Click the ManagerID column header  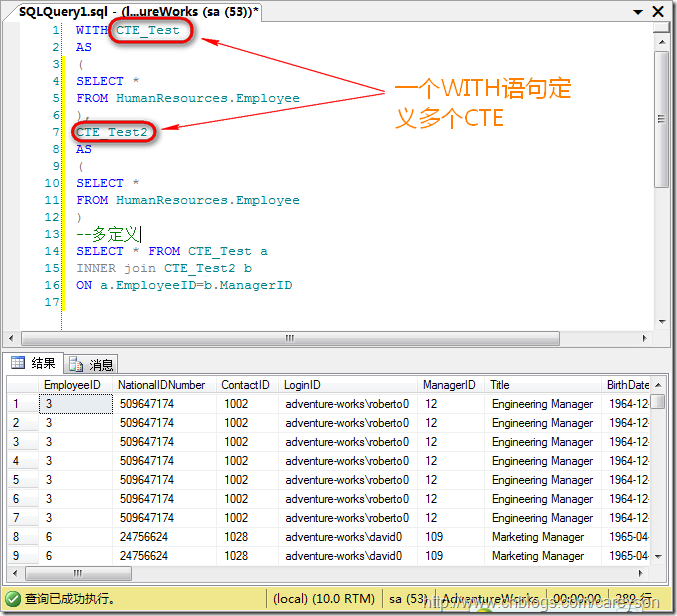(x=451, y=385)
